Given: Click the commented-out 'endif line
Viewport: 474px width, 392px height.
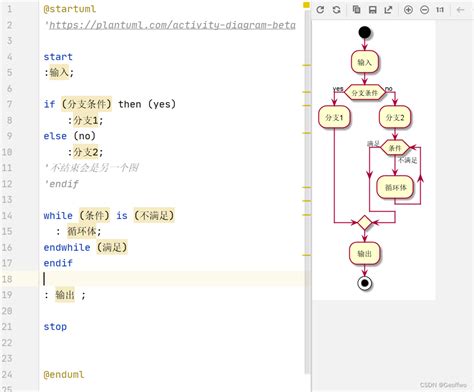Looking at the screenshot, I should (x=61, y=184).
